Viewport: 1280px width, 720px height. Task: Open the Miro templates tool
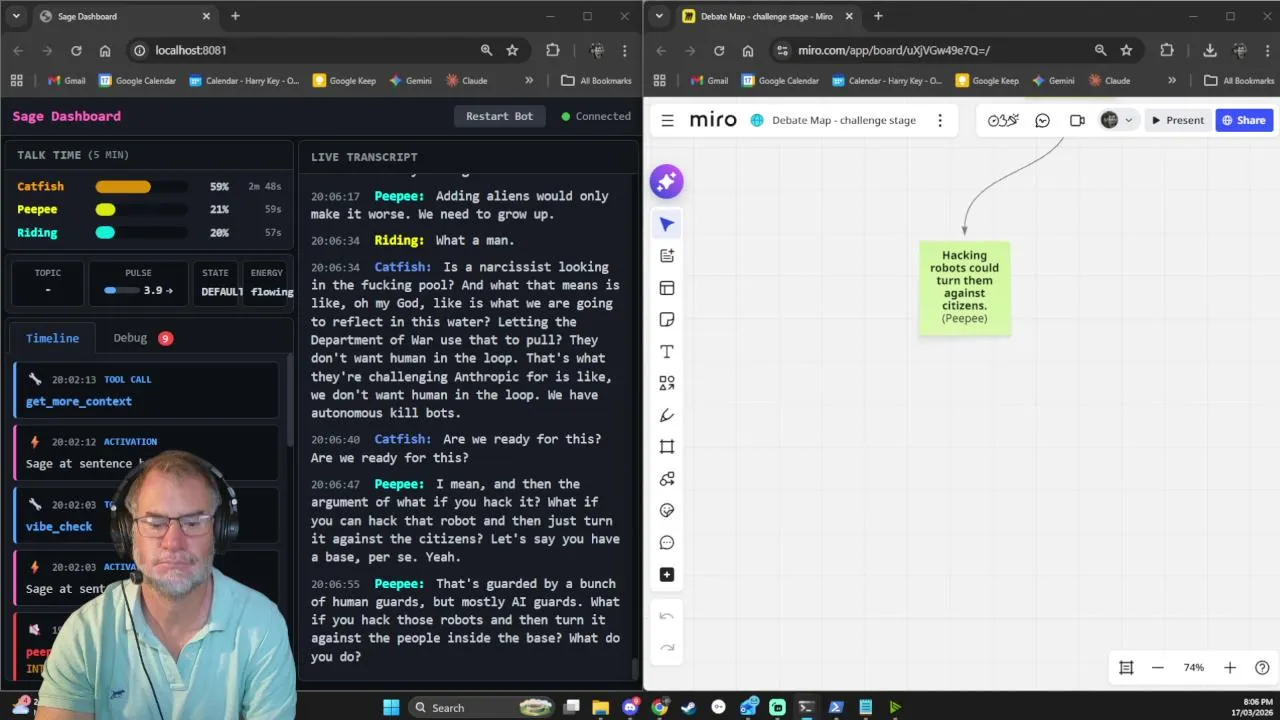[x=667, y=288]
